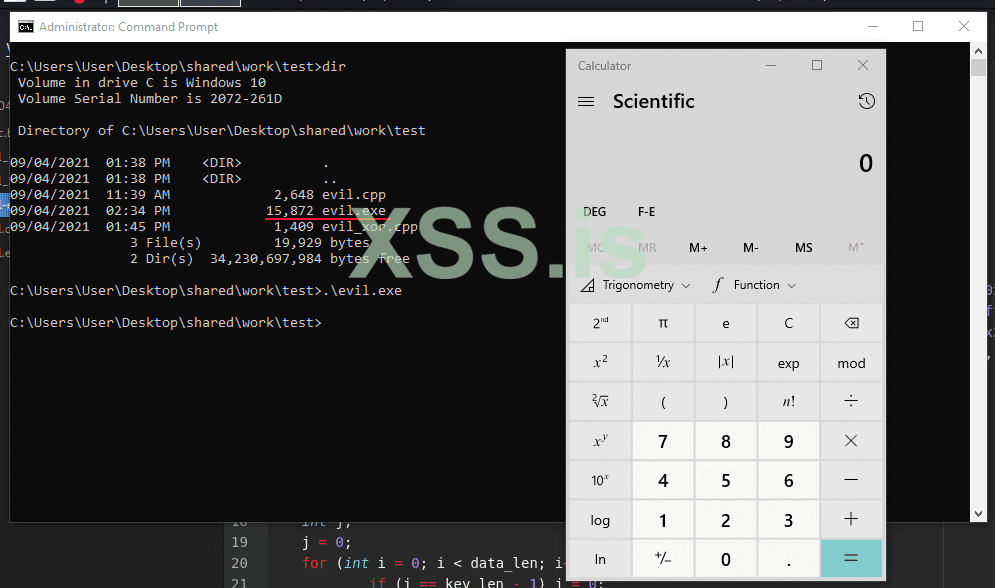Click the backspace key in Calculator
The height and width of the screenshot is (588, 995).
851,323
